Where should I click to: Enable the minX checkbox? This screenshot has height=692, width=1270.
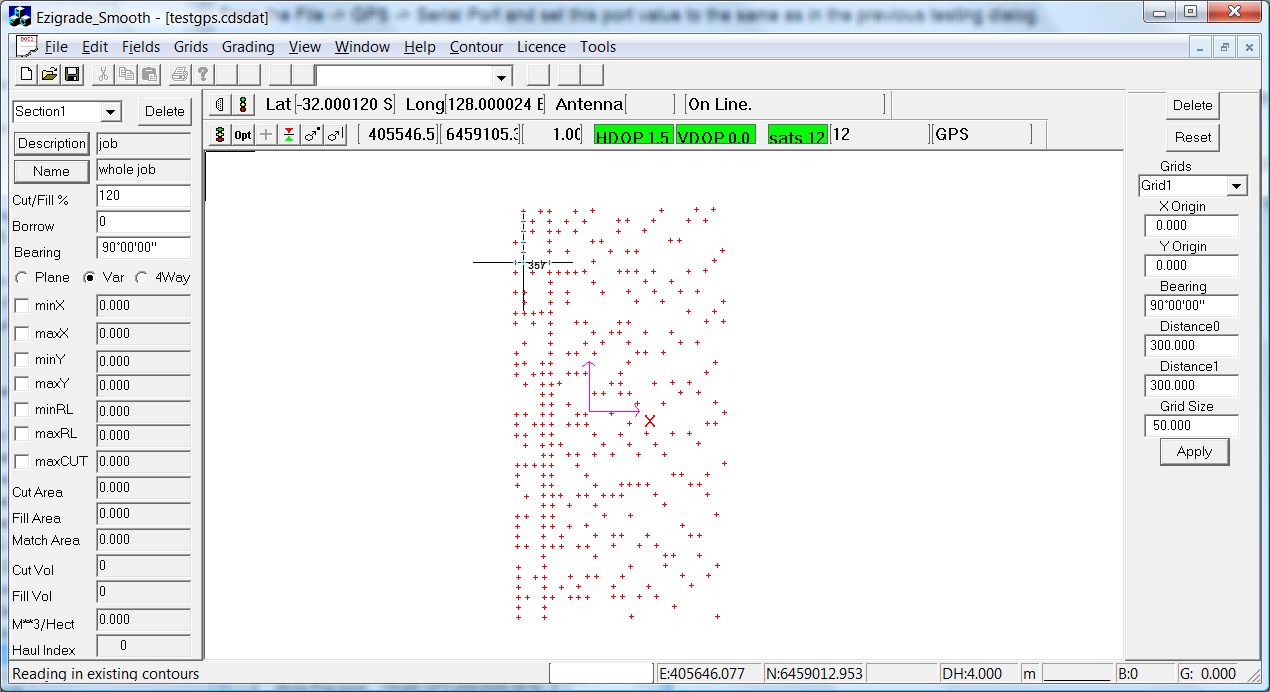[x=22, y=306]
